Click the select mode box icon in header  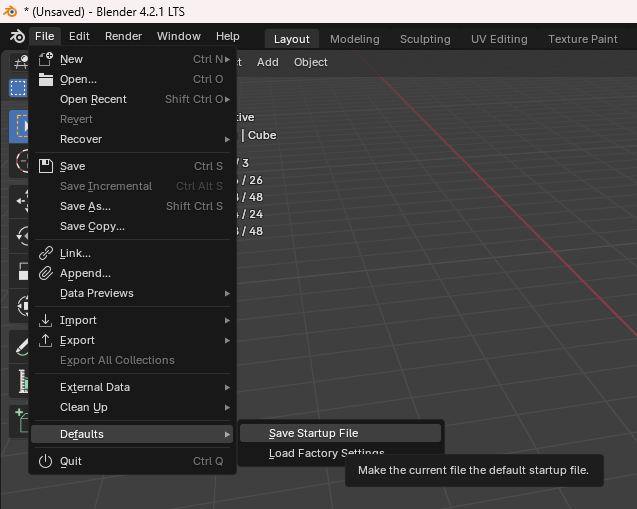(18, 88)
